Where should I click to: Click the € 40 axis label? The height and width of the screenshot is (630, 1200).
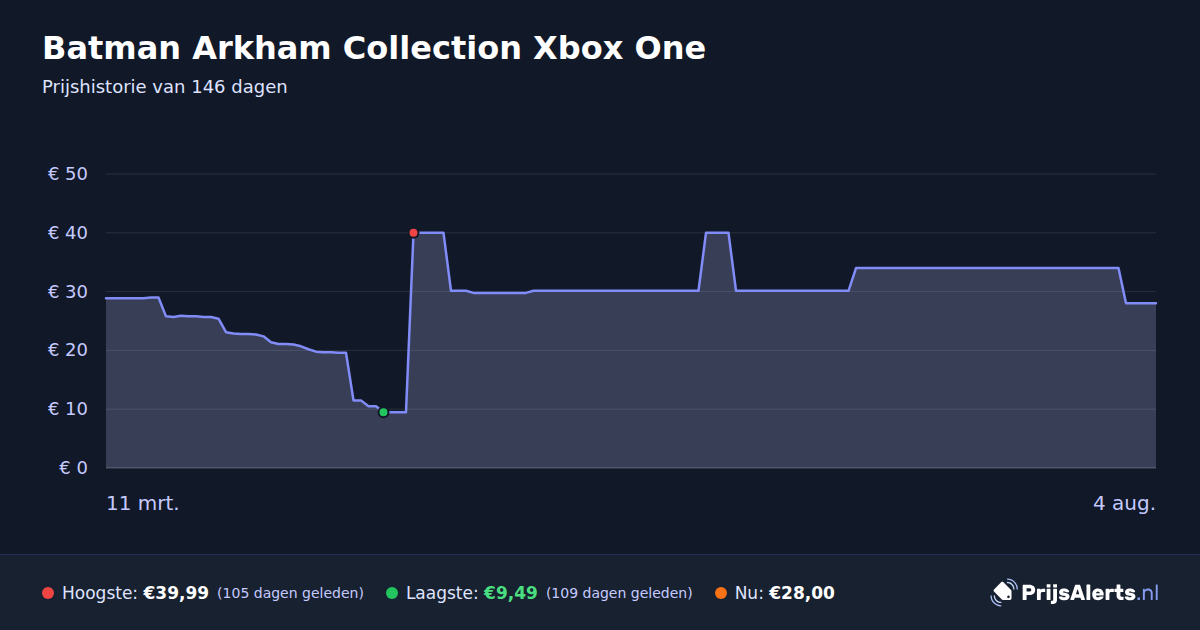(x=68, y=233)
